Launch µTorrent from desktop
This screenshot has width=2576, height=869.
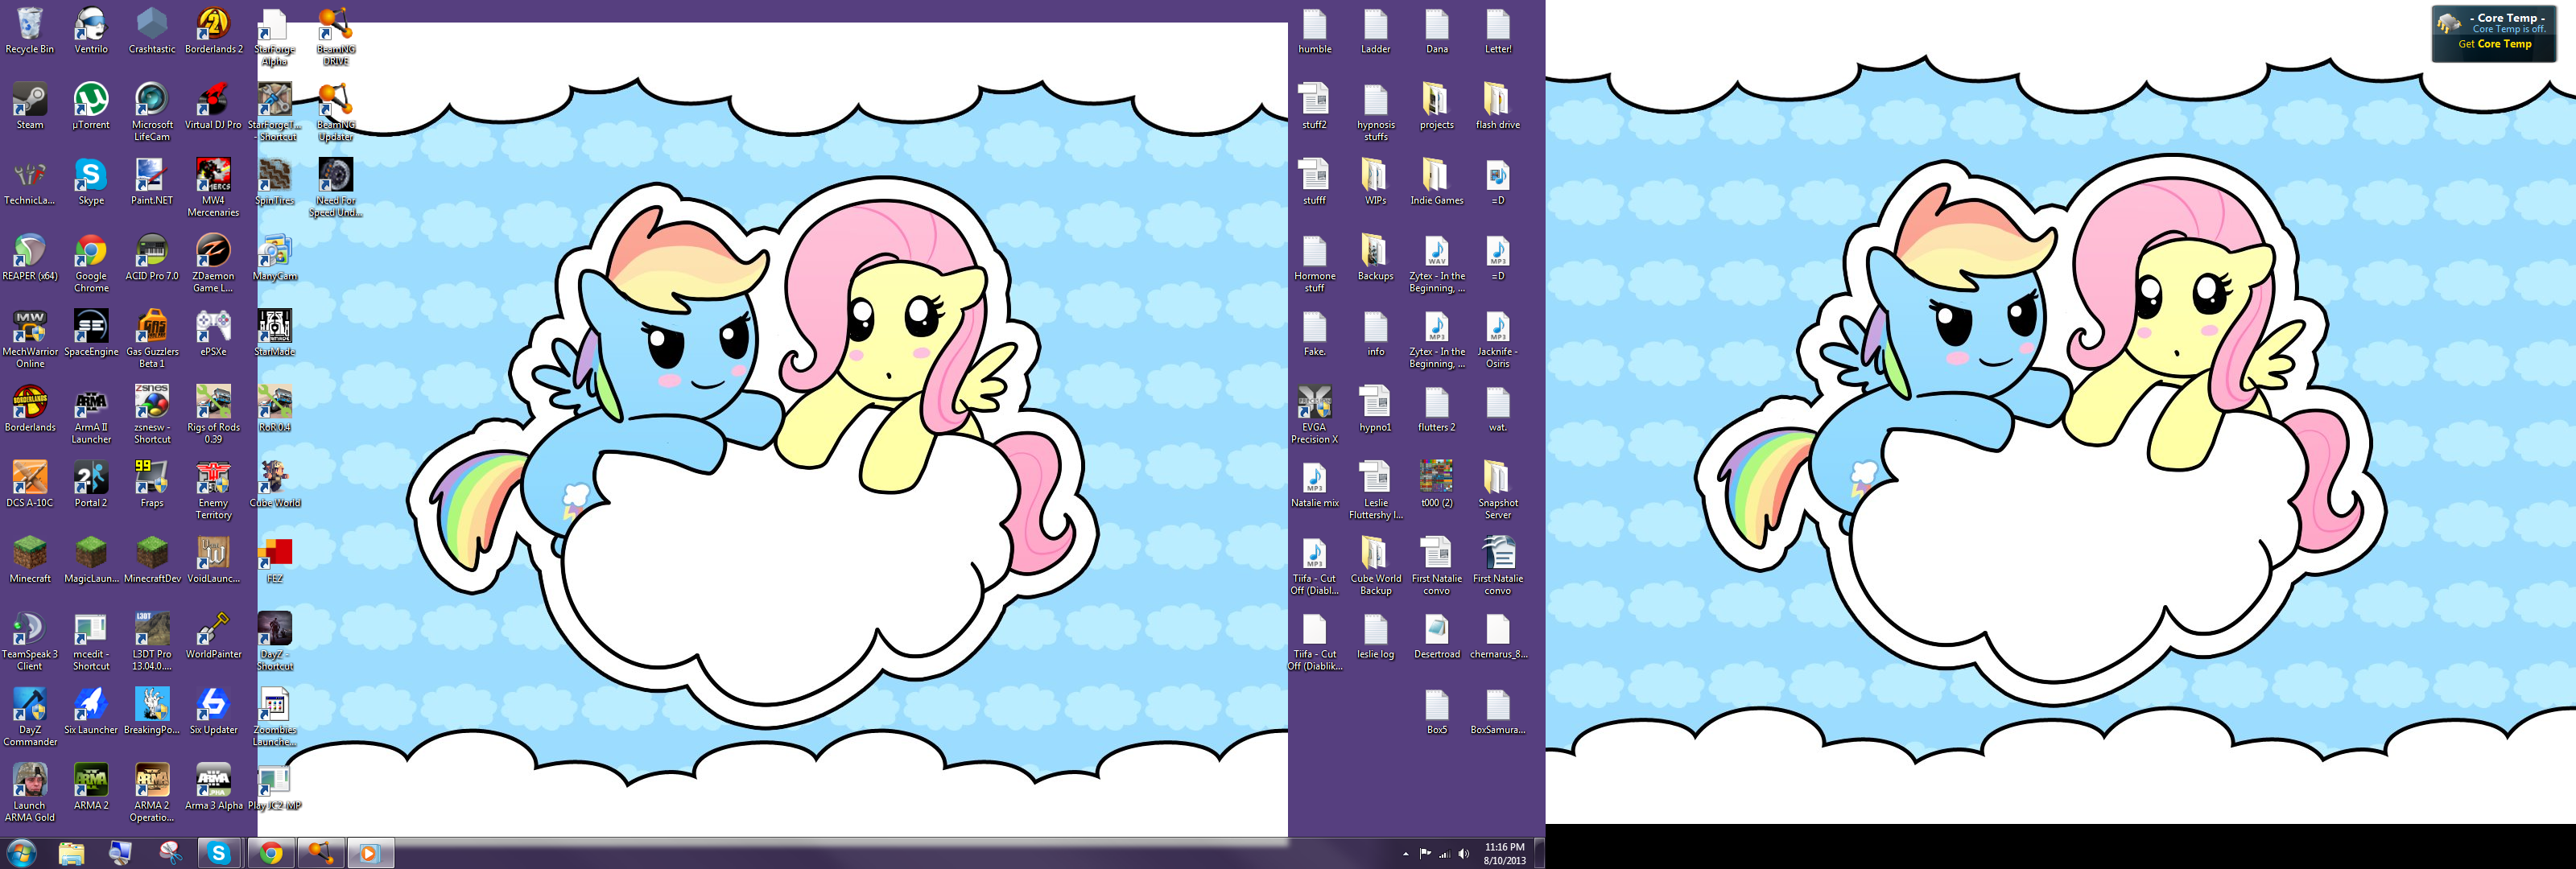[91, 107]
